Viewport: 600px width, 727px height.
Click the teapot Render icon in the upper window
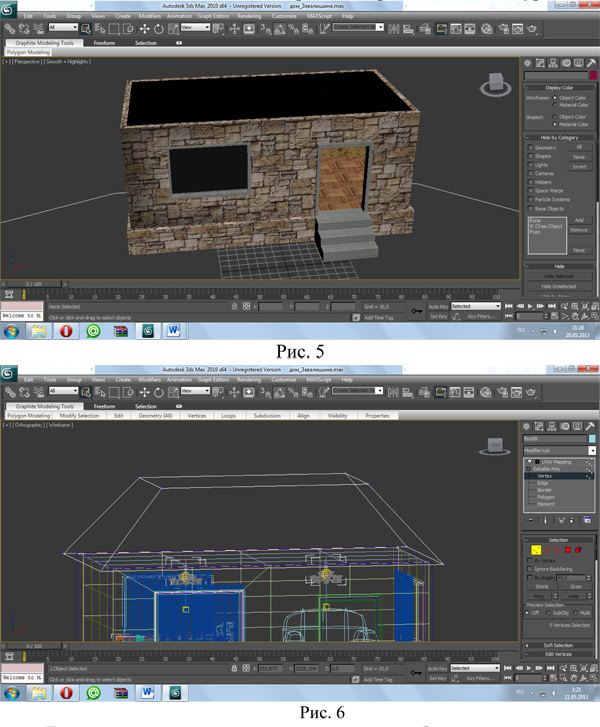point(532,29)
